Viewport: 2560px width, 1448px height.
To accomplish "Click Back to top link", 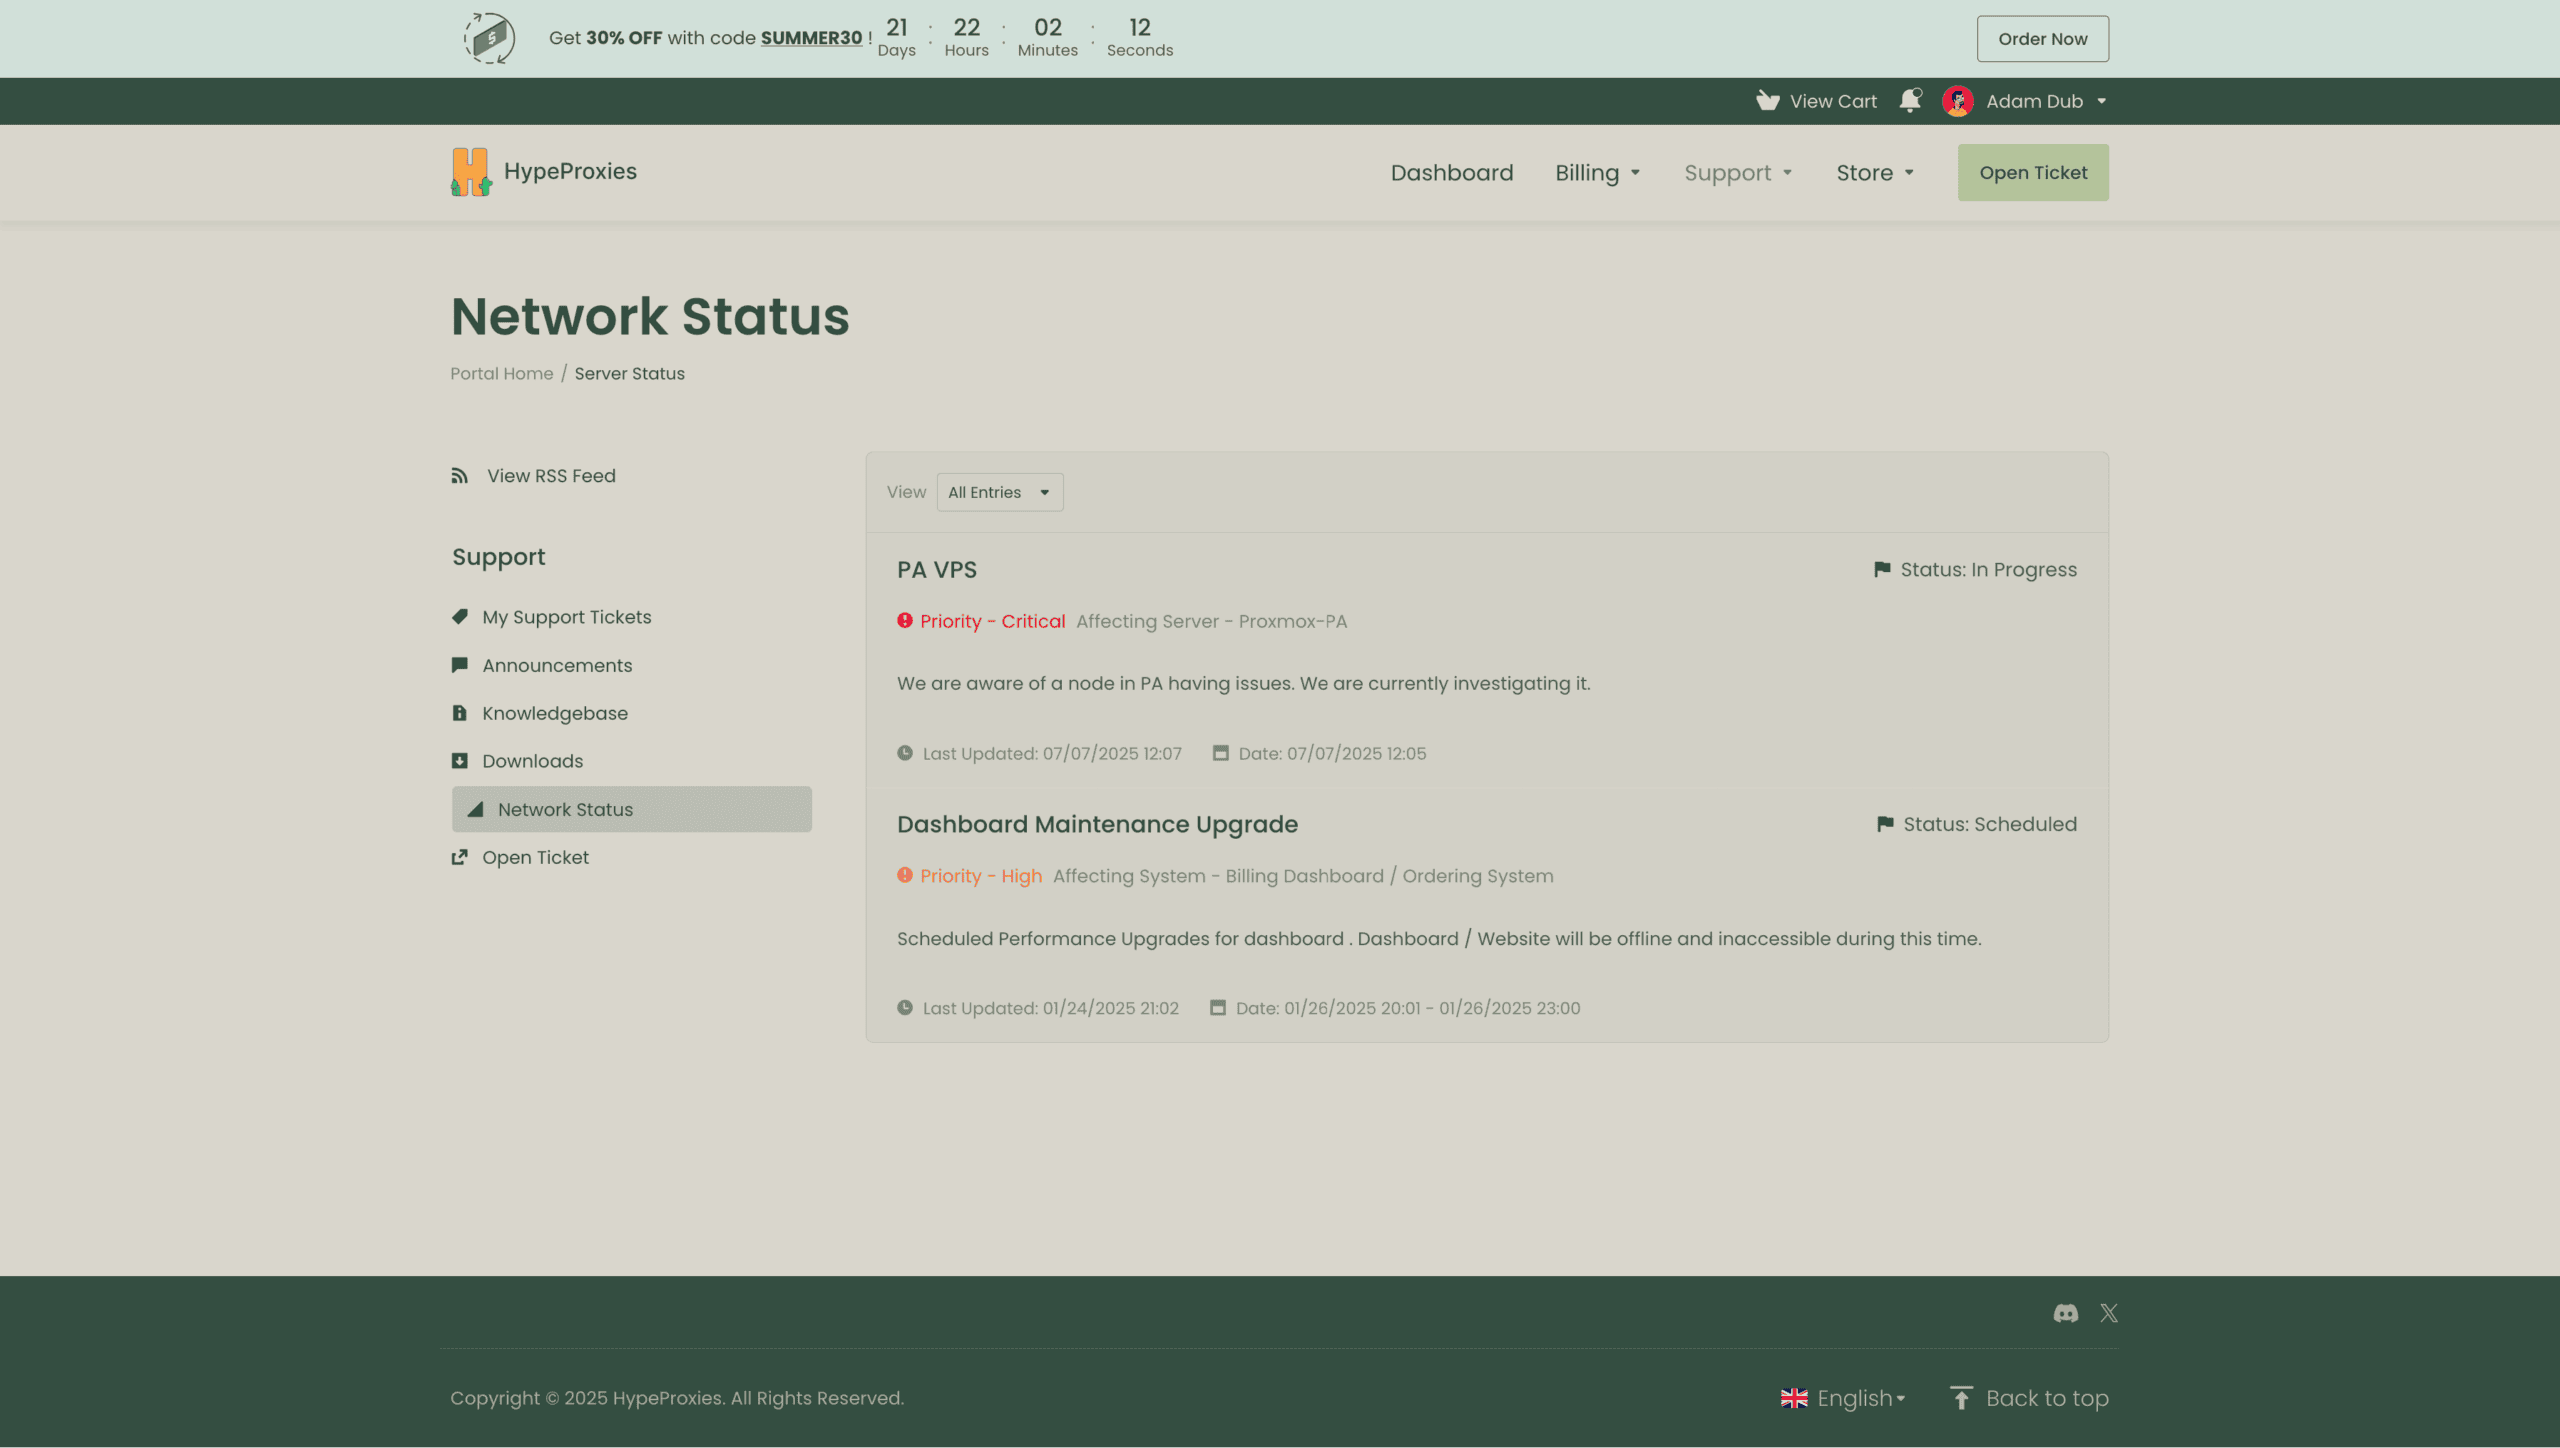I will click(x=2047, y=1398).
